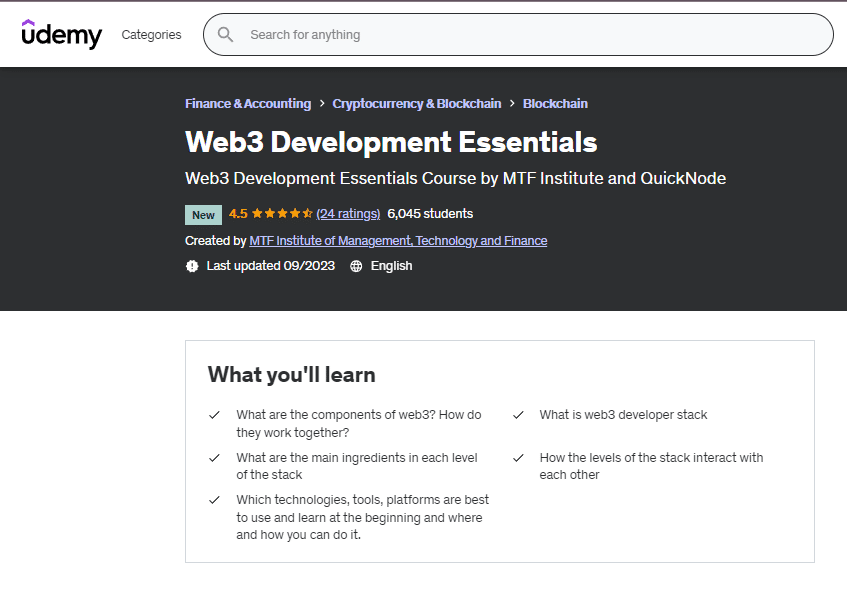Navigate to the Blockchain breadcrumb

pos(555,104)
